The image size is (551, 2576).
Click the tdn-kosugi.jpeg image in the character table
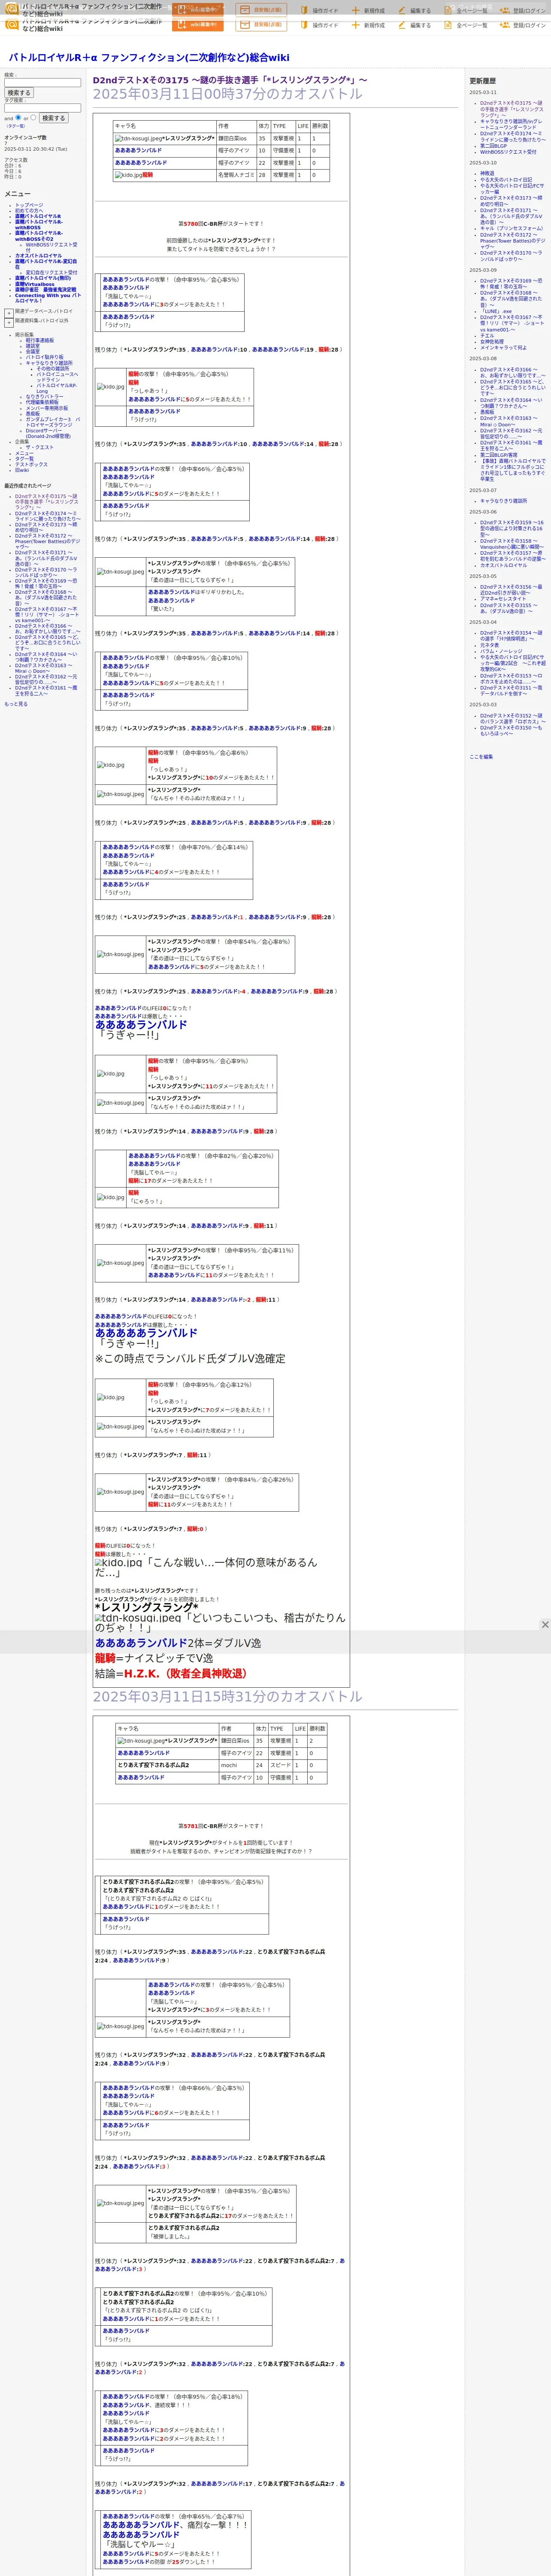click(x=138, y=139)
